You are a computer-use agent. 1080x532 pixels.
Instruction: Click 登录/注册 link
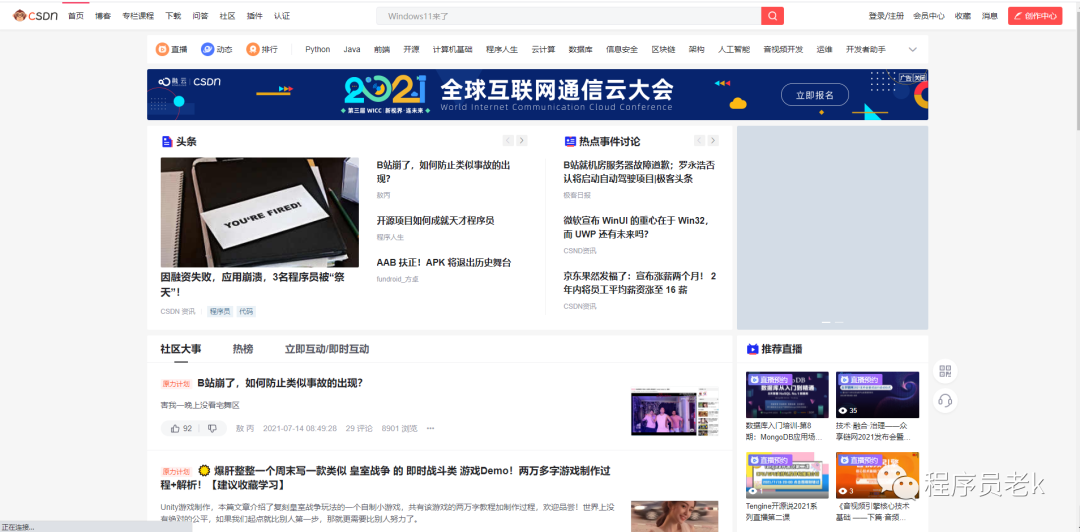pyautogui.click(x=886, y=16)
